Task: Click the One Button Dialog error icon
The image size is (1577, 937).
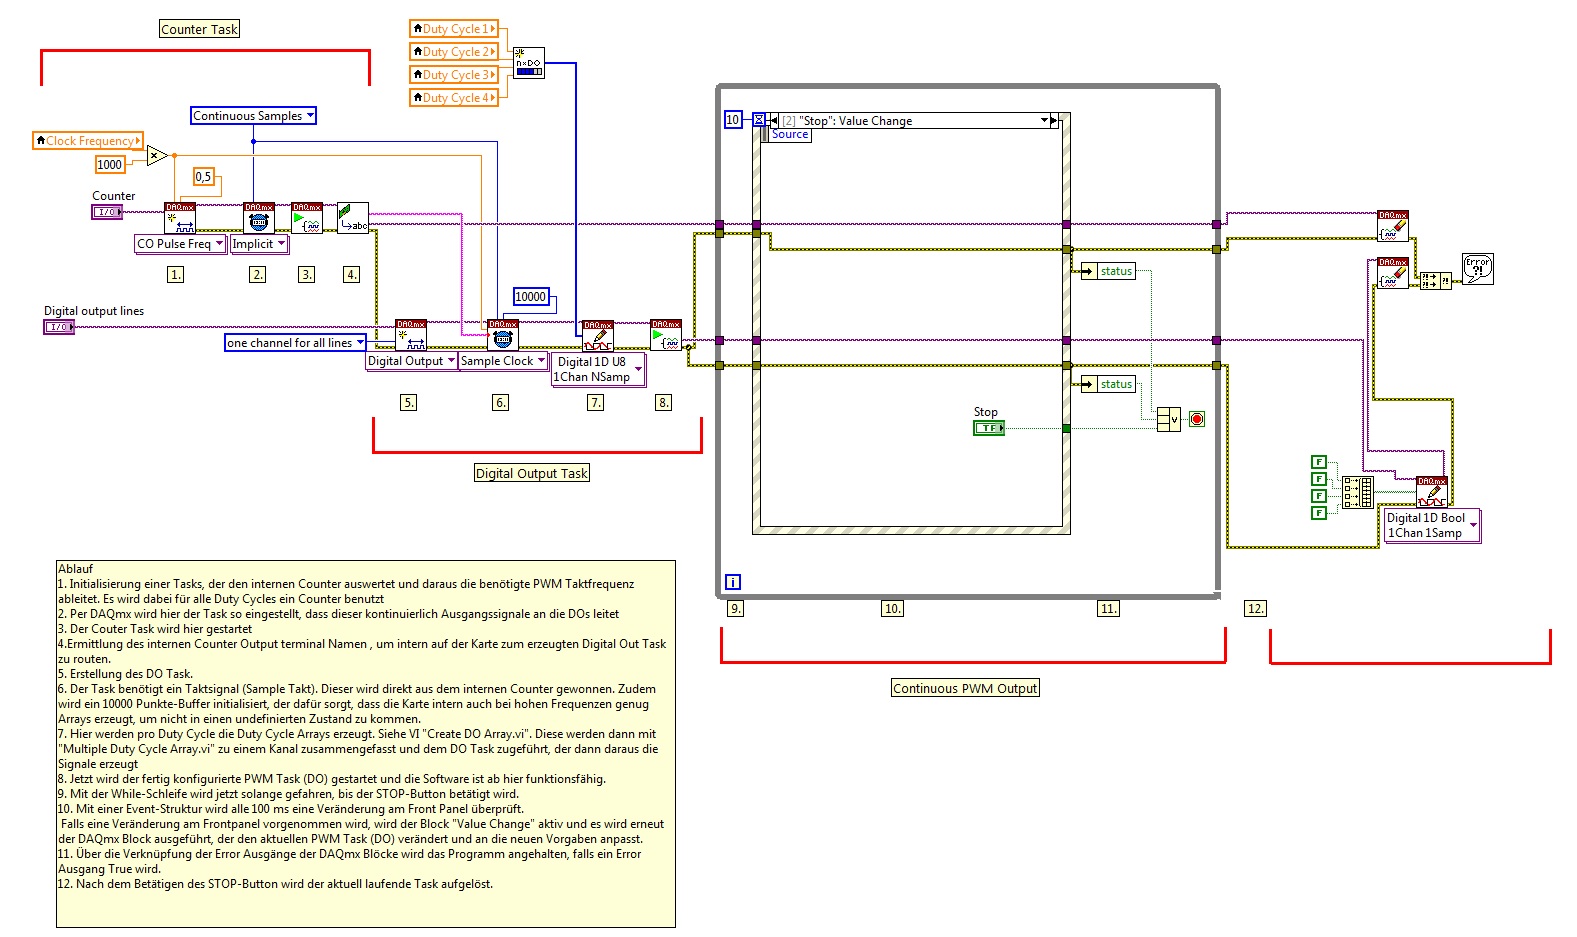Action: tap(1478, 268)
